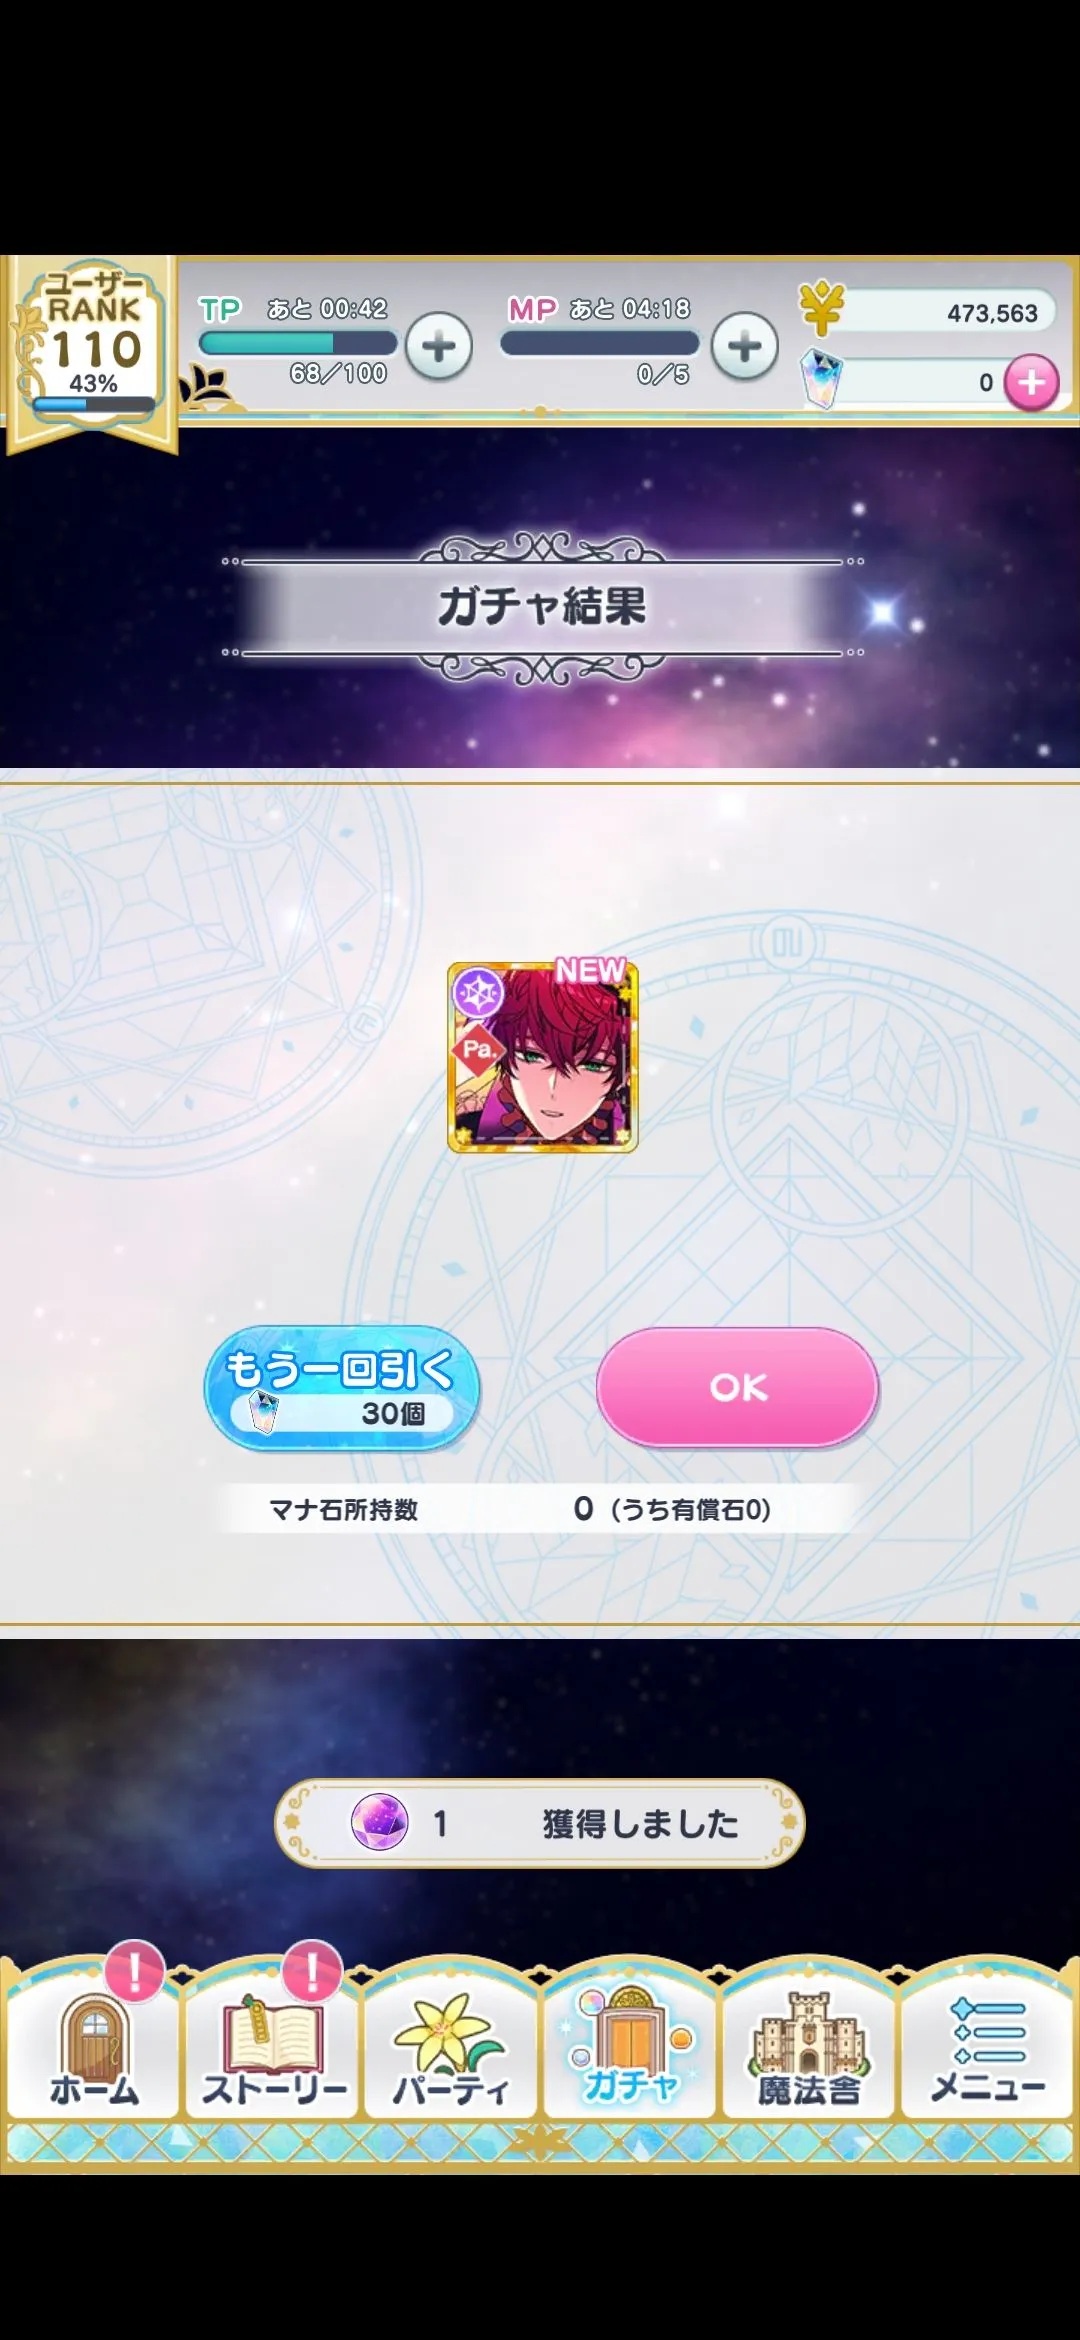Tap the mana stone crystal icon in header
Image resolution: width=1080 pixels, height=2340 pixels.
822,379
